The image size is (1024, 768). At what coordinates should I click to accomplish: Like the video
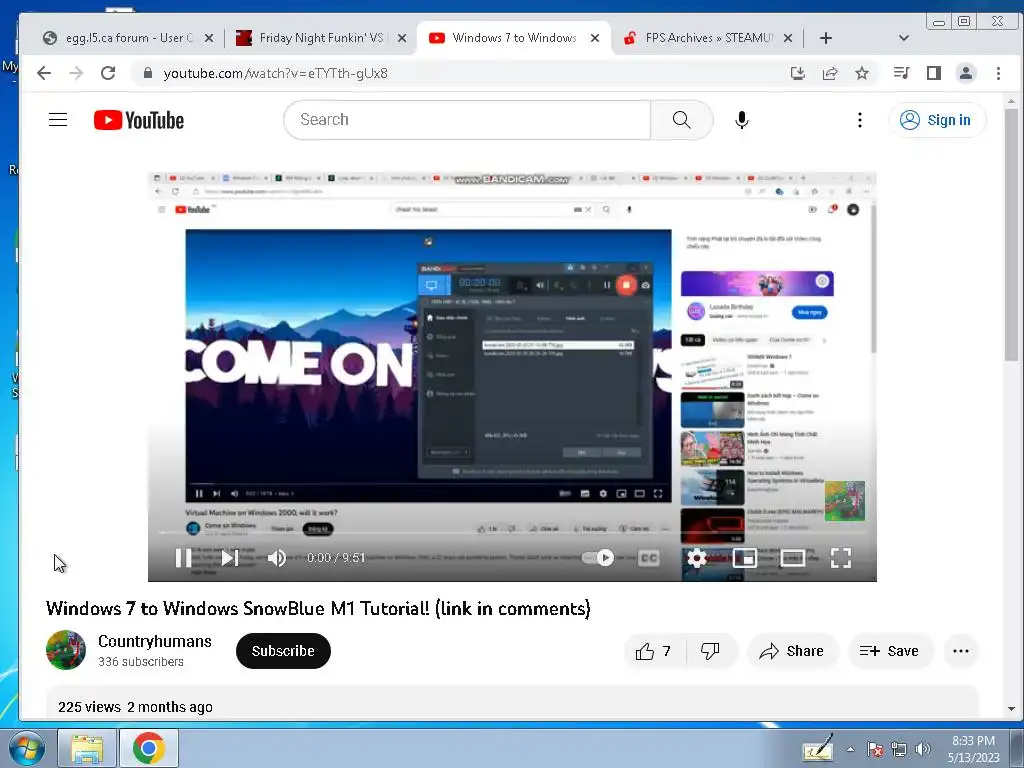655,651
